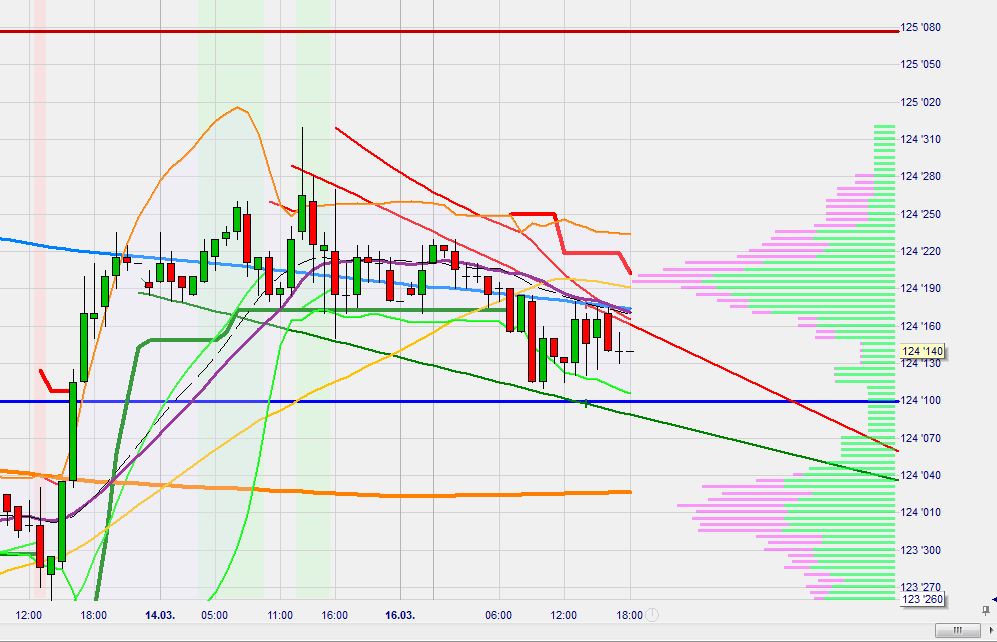This screenshot has width=997, height=642.
Task: Click the 06:00 time axis label
Action: point(498,615)
